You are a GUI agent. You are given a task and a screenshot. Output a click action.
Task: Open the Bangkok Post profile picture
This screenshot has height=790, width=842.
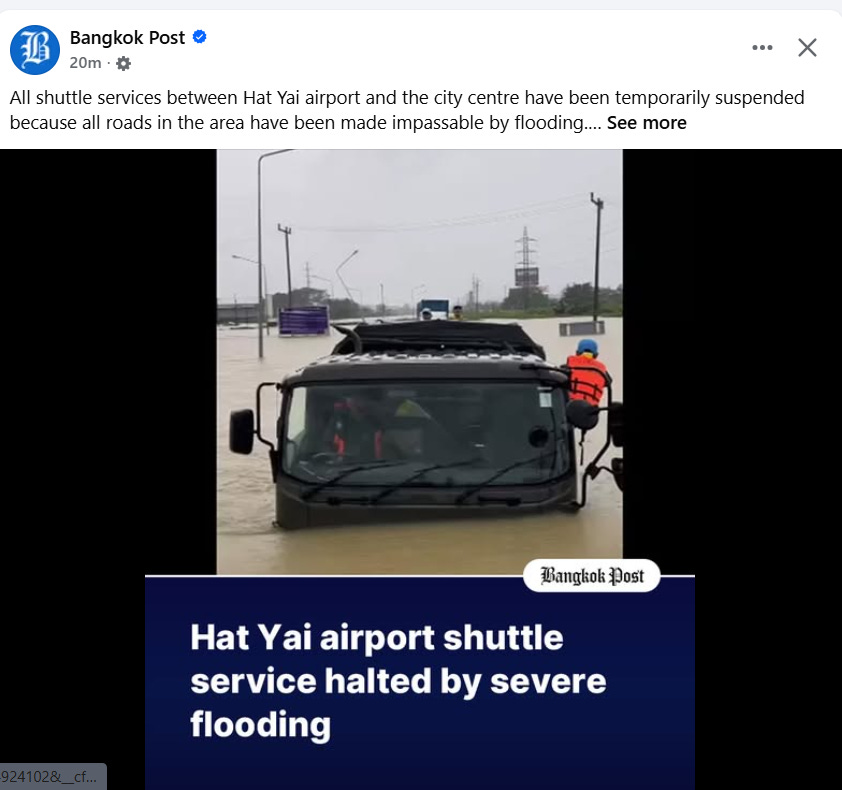click(x=35, y=49)
